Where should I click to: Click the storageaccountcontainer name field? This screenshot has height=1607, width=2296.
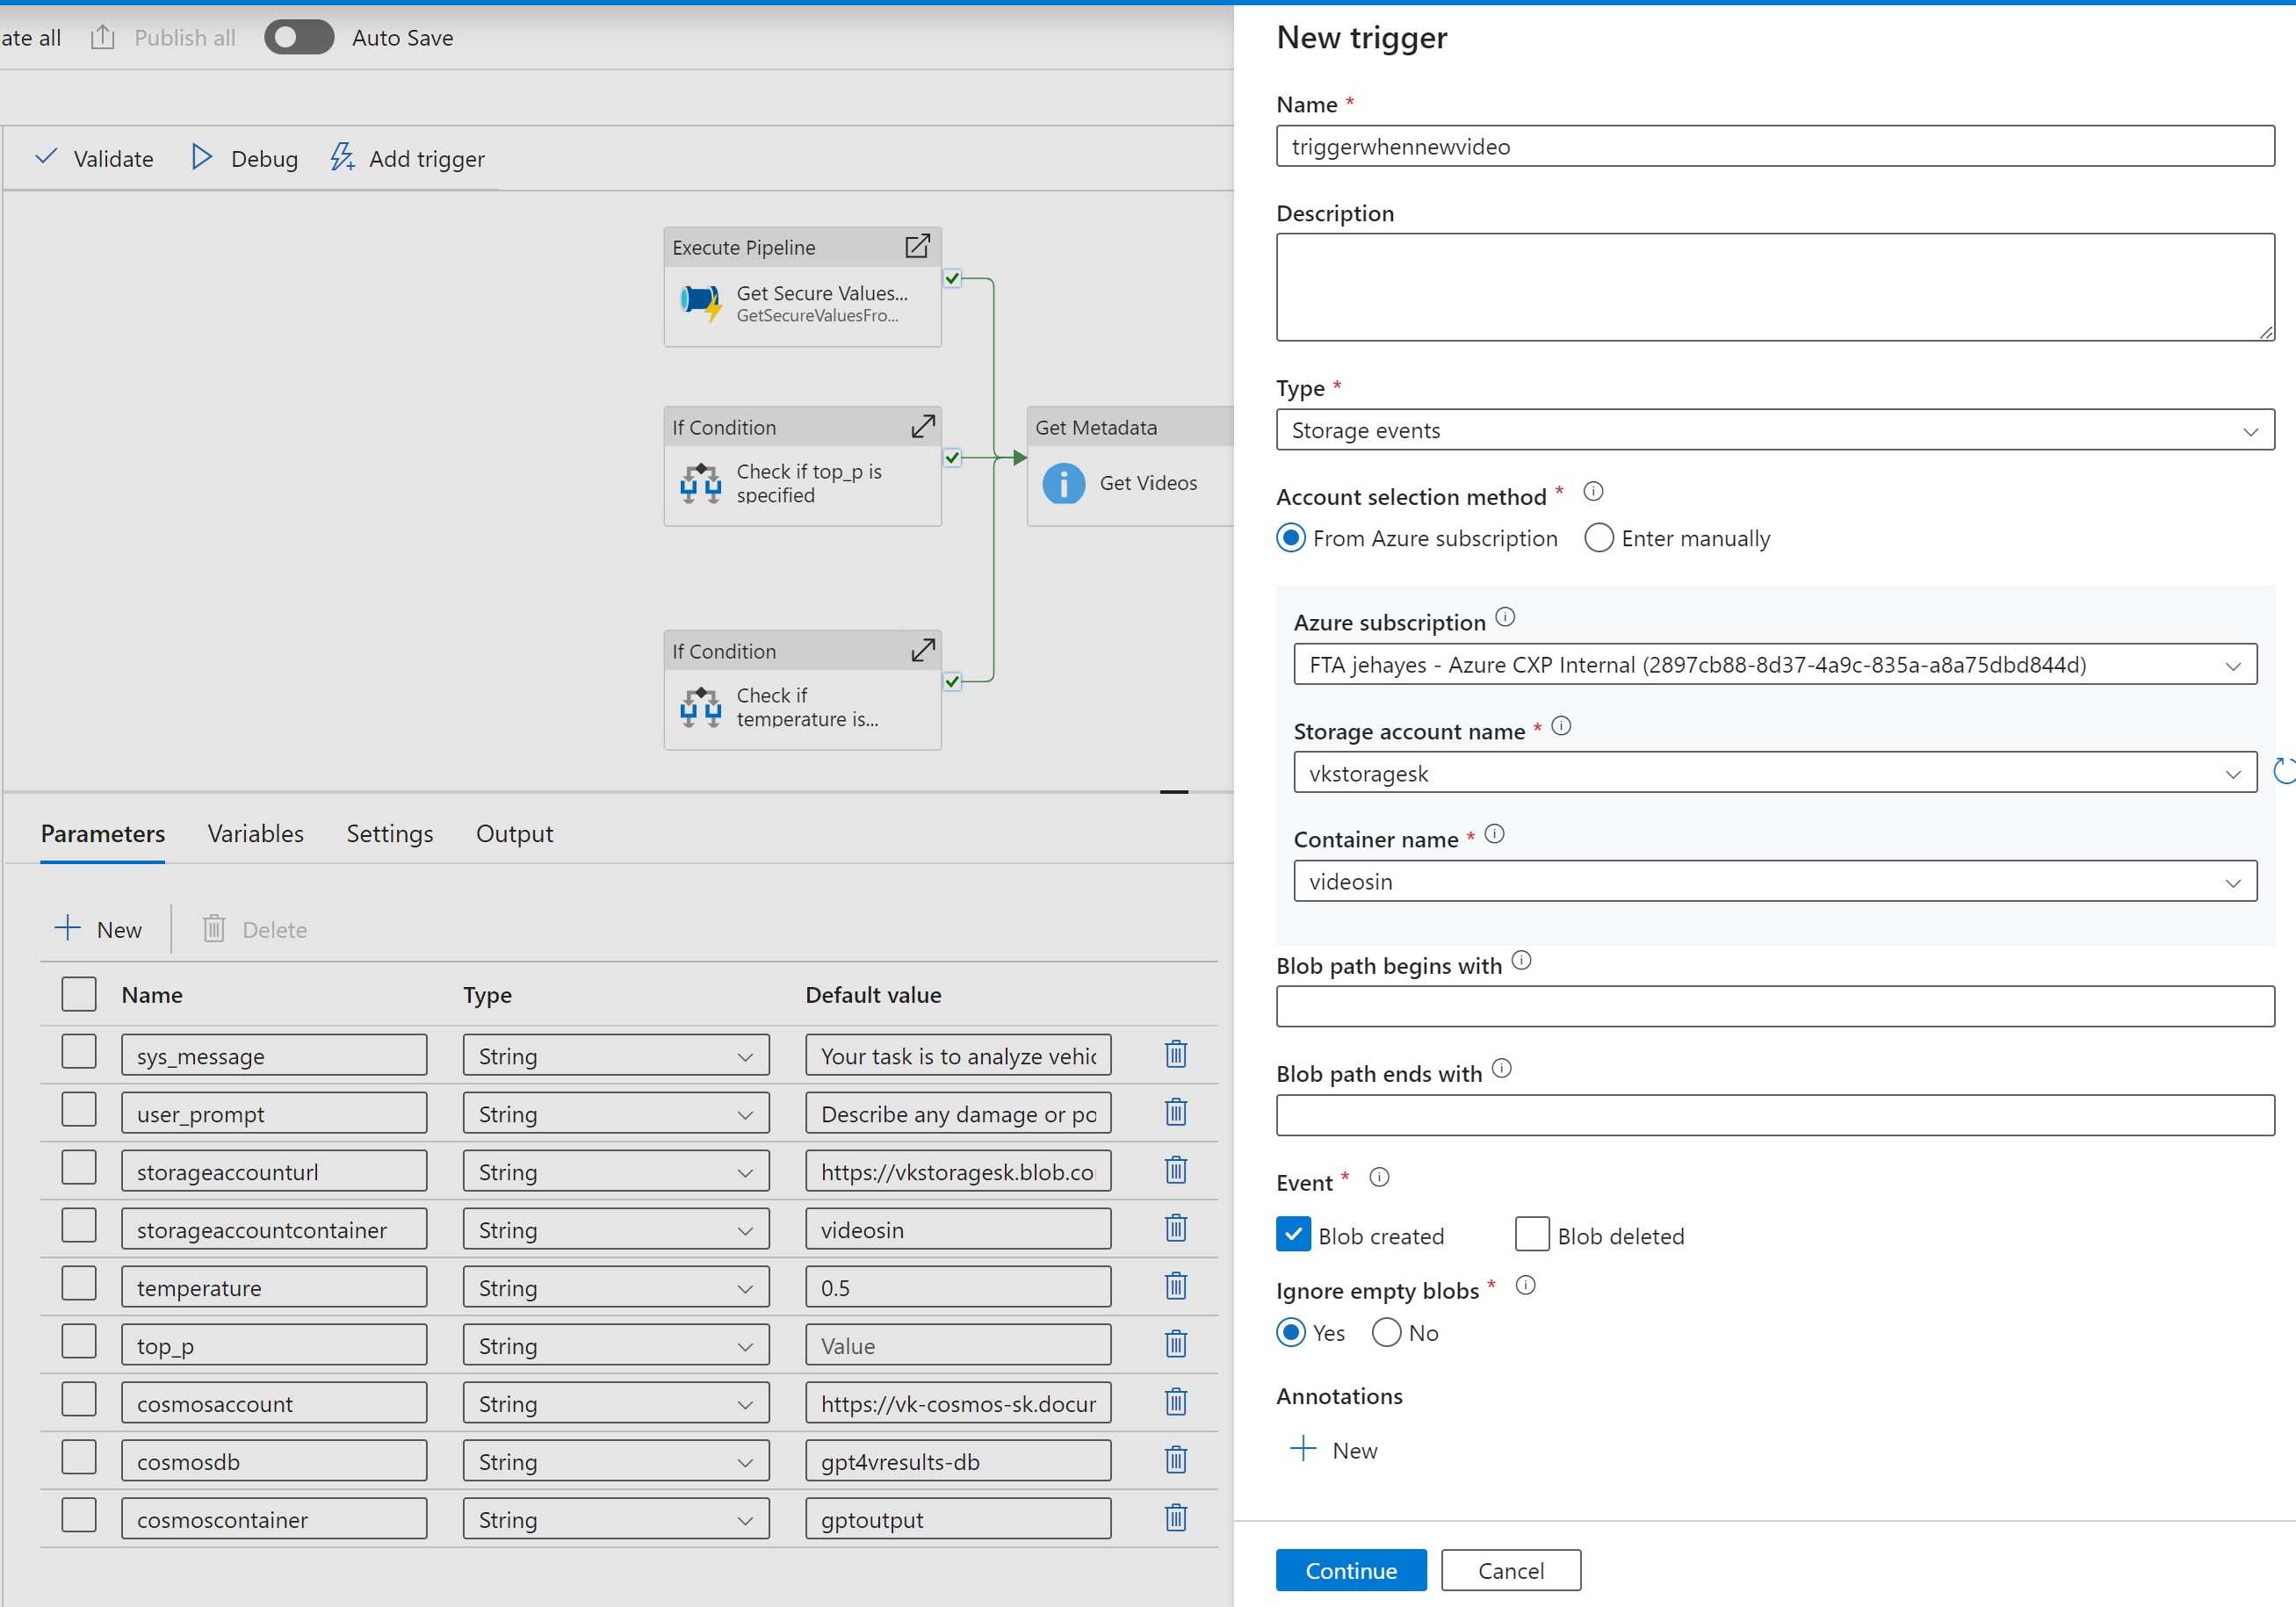coord(274,1230)
